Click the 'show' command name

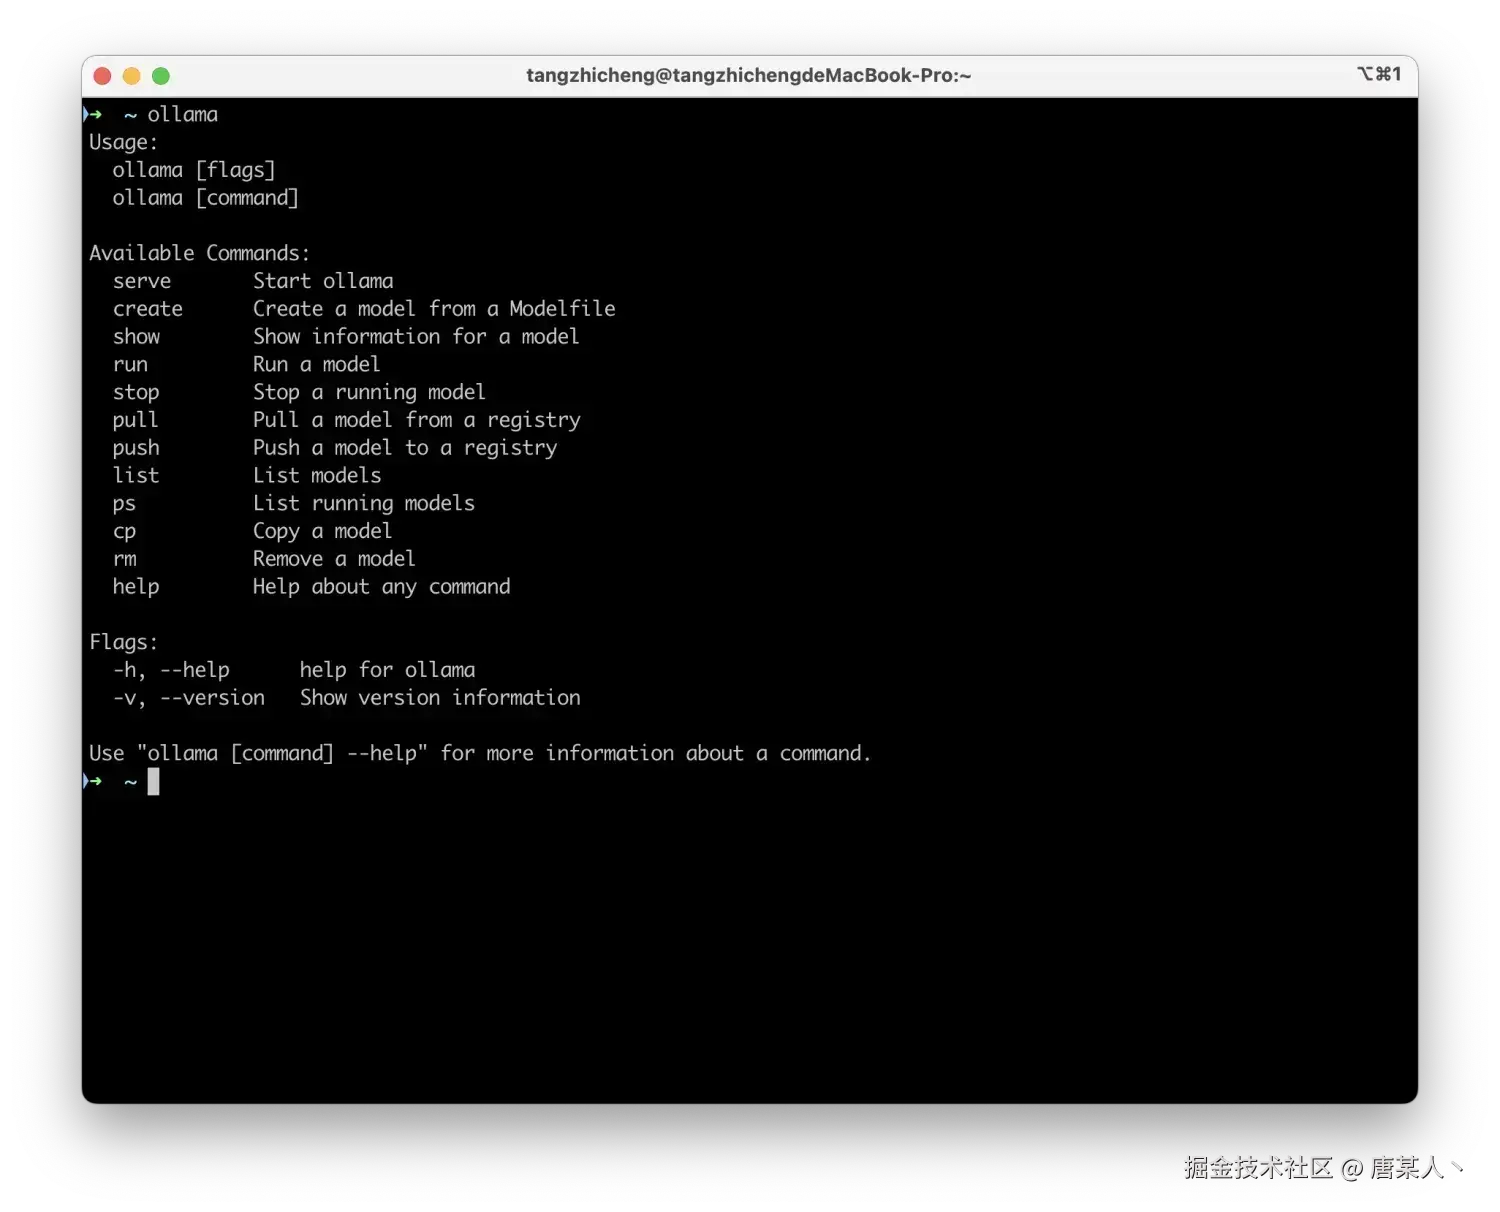click(136, 337)
